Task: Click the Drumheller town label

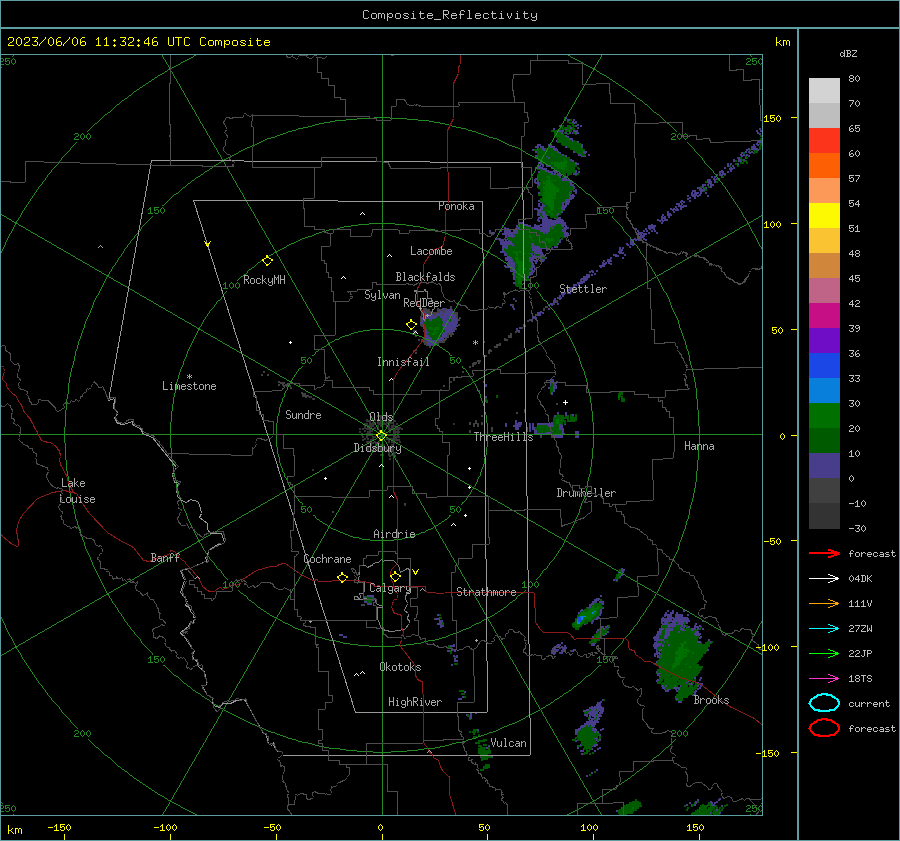Action: [586, 493]
